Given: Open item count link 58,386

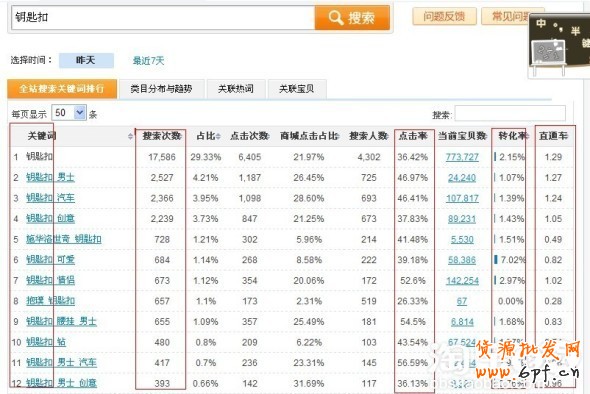Looking at the screenshot, I should click(462, 260).
